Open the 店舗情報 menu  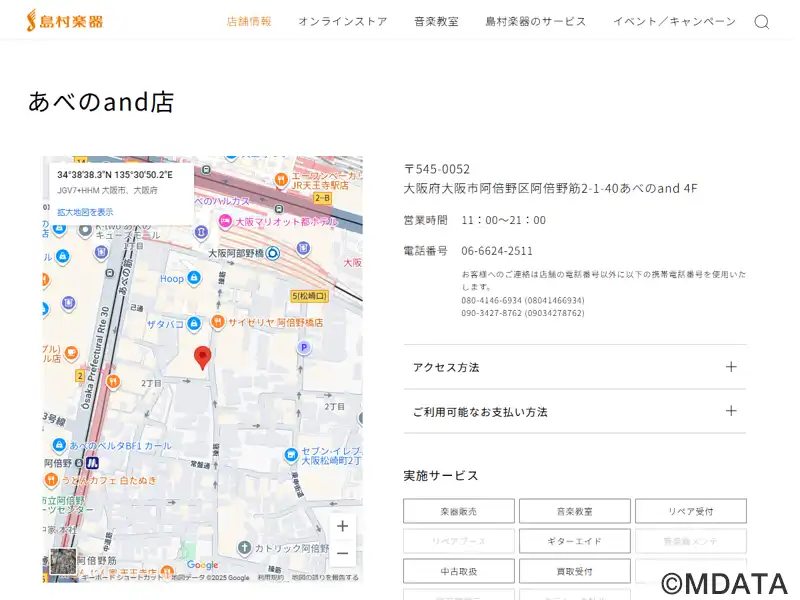click(249, 21)
